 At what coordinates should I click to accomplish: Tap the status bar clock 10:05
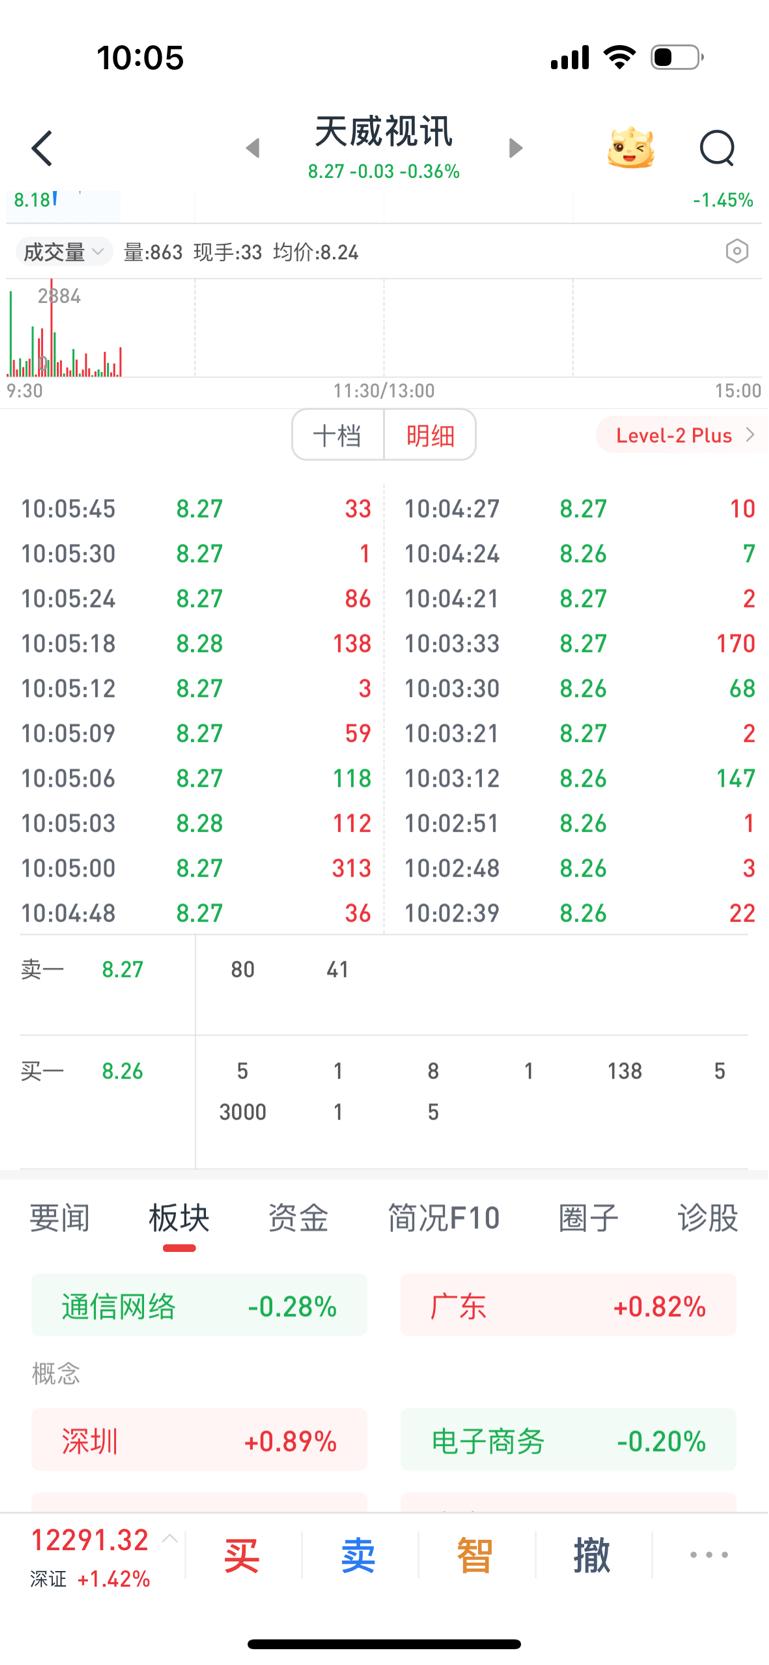tap(140, 58)
